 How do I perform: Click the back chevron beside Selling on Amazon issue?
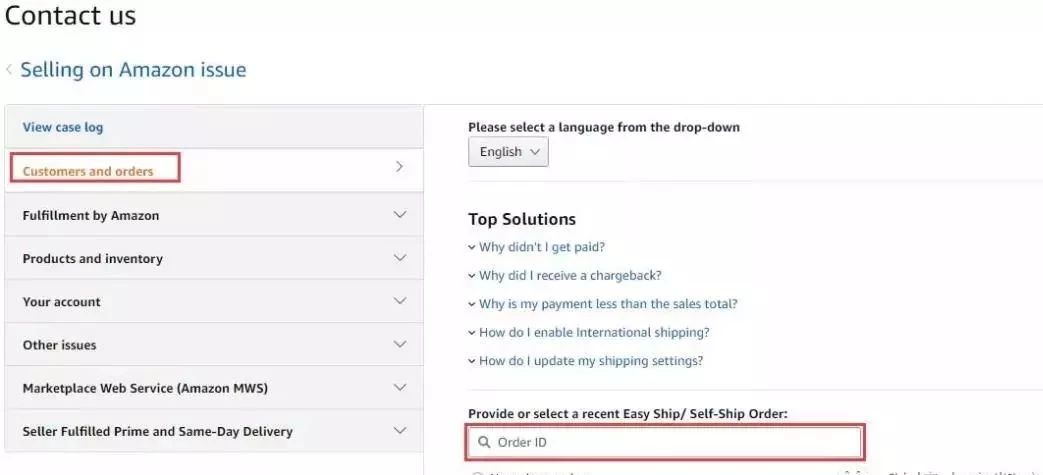(x=9, y=70)
